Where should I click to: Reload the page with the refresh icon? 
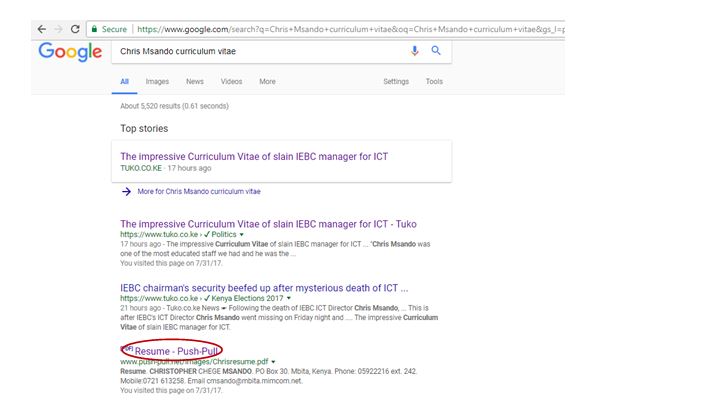(x=75, y=29)
